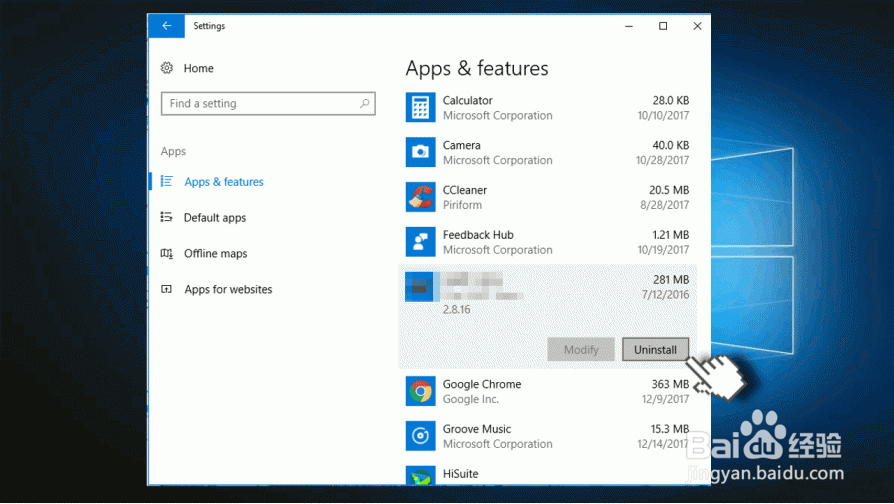The height and width of the screenshot is (504, 894).
Task: Close the Settings window
Action: [x=697, y=26]
